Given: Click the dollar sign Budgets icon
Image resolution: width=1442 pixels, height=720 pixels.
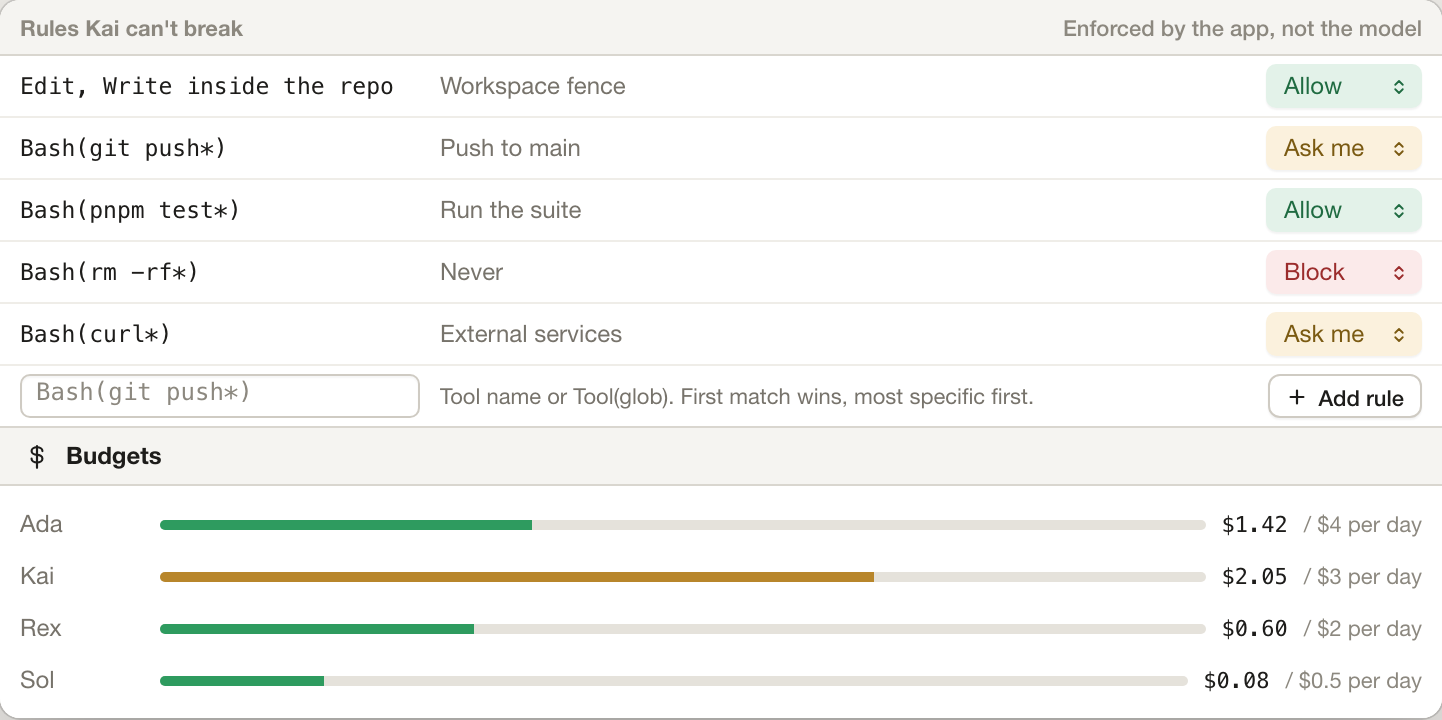Looking at the screenshot, I should tap(37, 456).
